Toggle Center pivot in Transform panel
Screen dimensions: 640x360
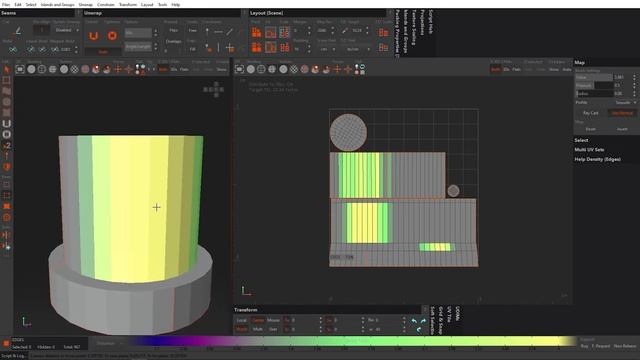258,320
